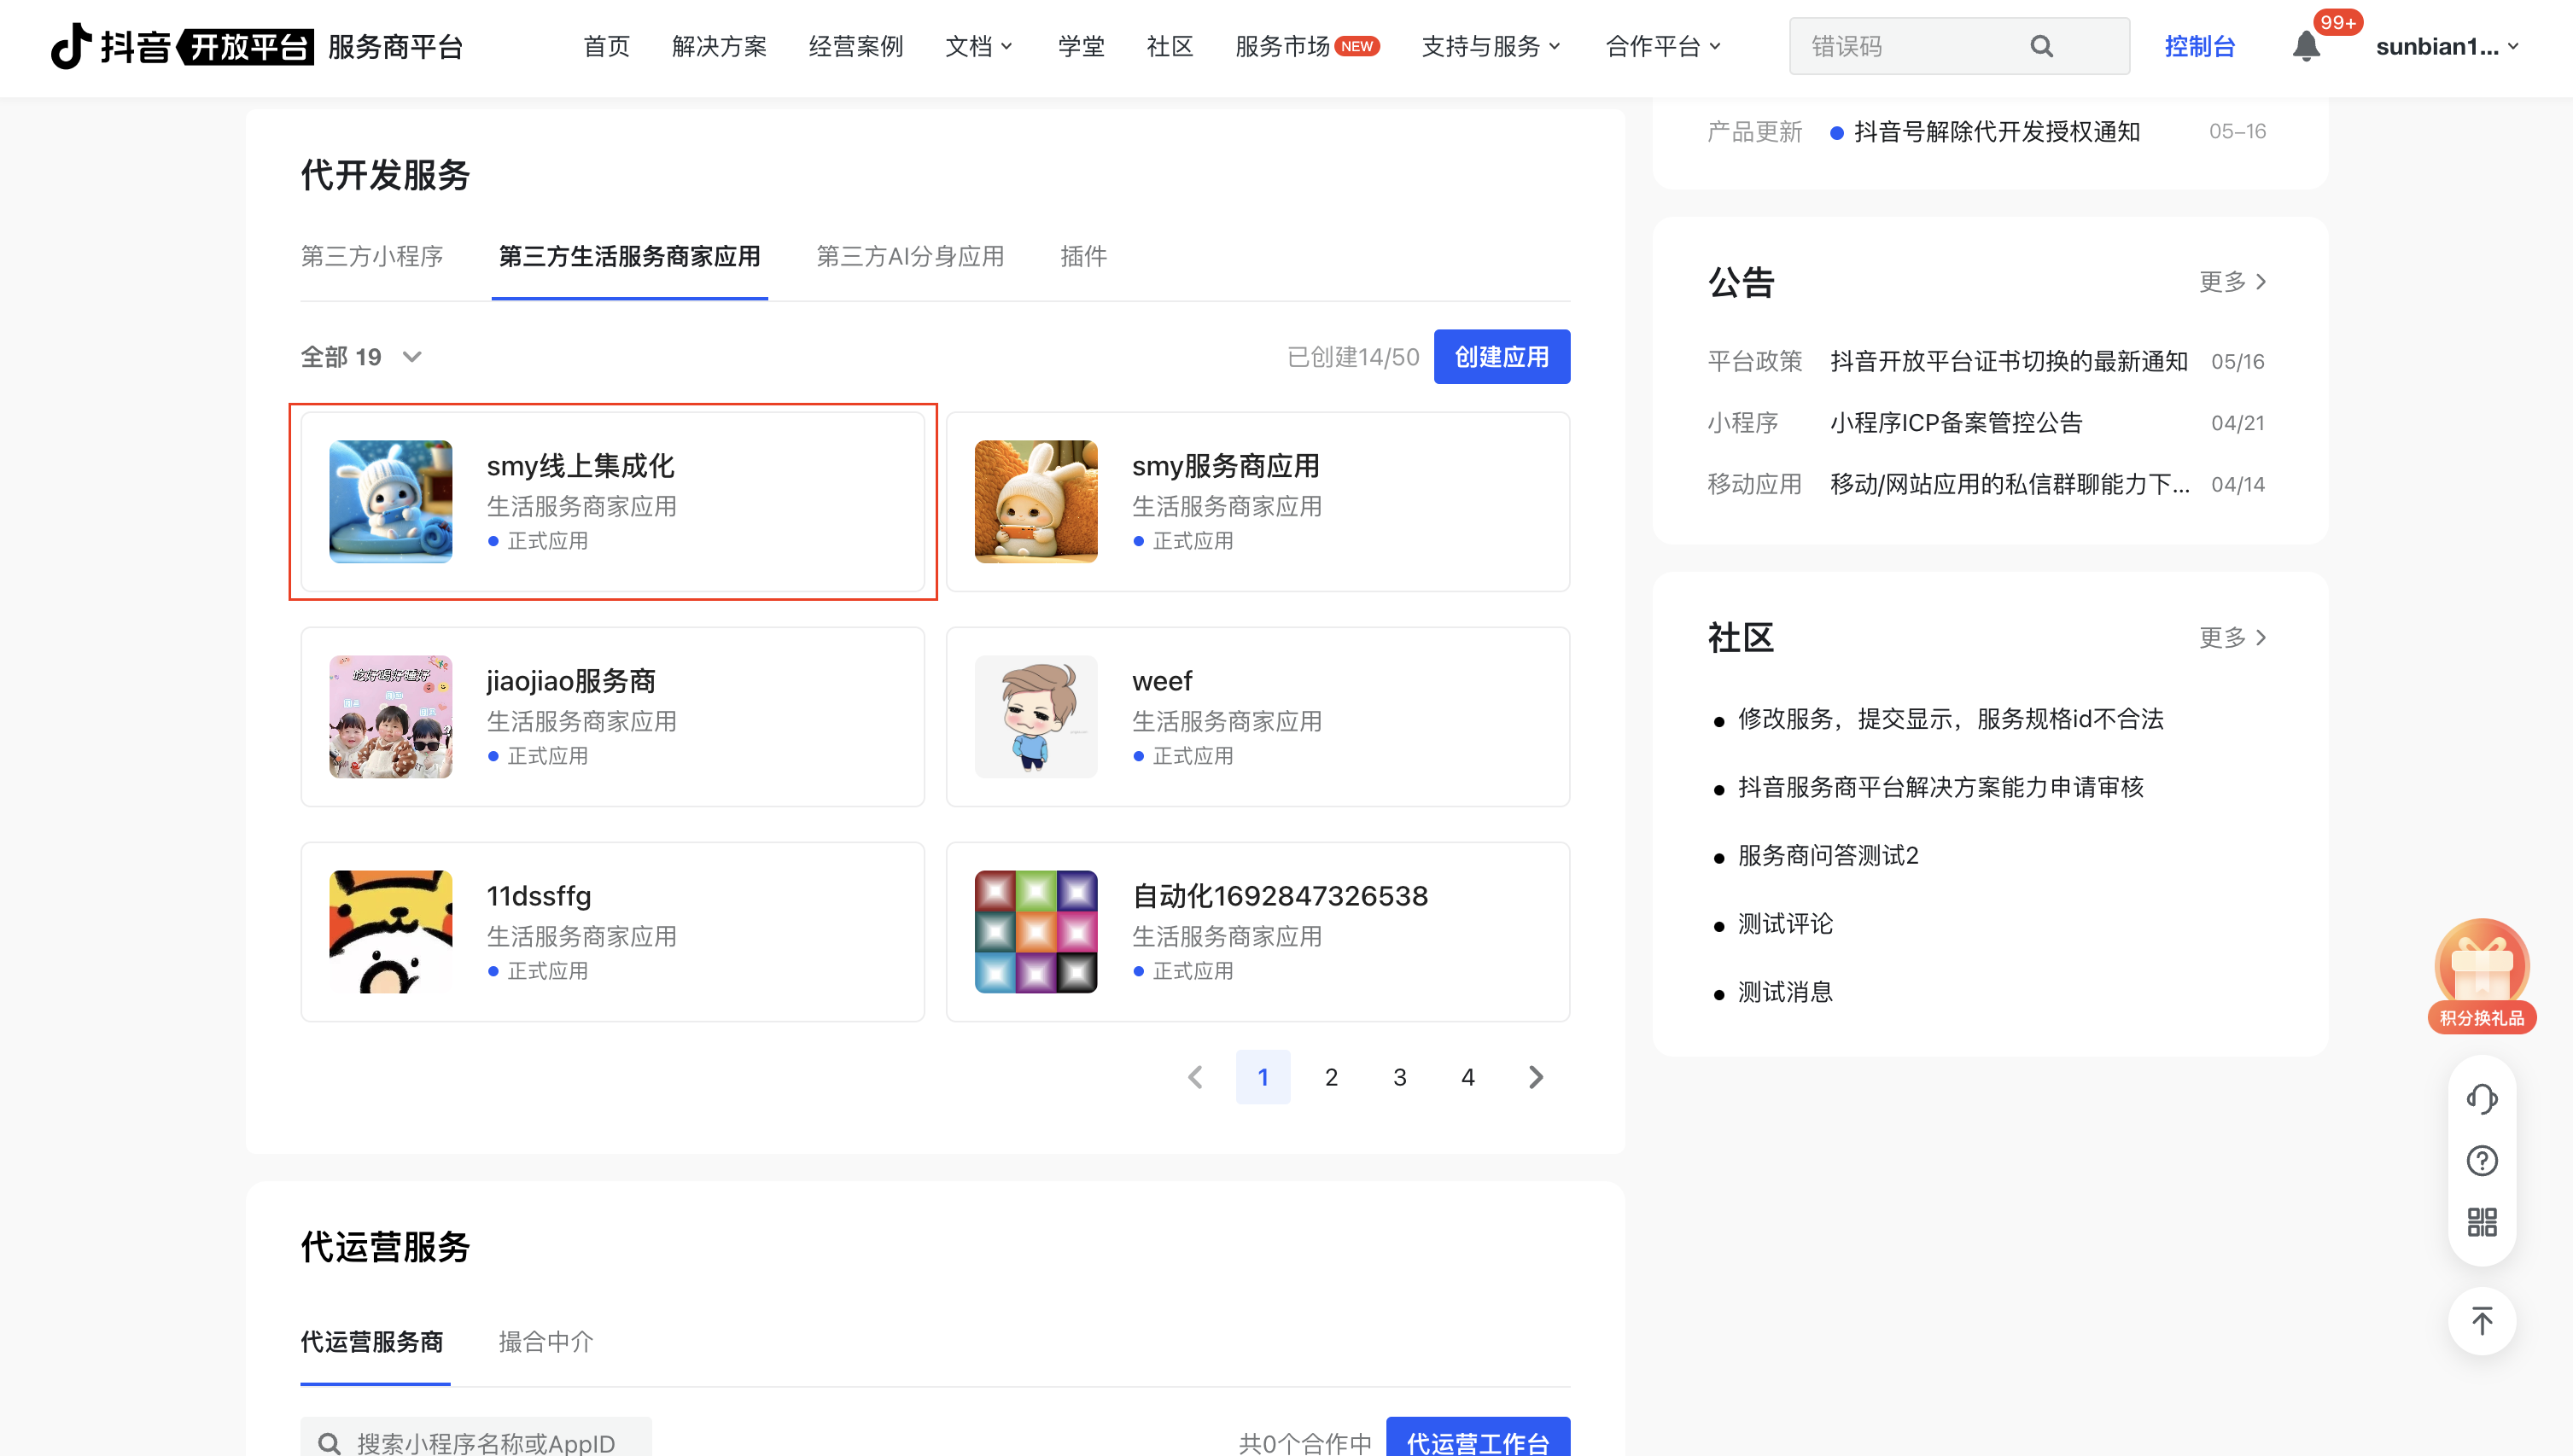Click weef app avatar image
The height and width of the screenshot is (1456, 2573).
[1036, 716]
